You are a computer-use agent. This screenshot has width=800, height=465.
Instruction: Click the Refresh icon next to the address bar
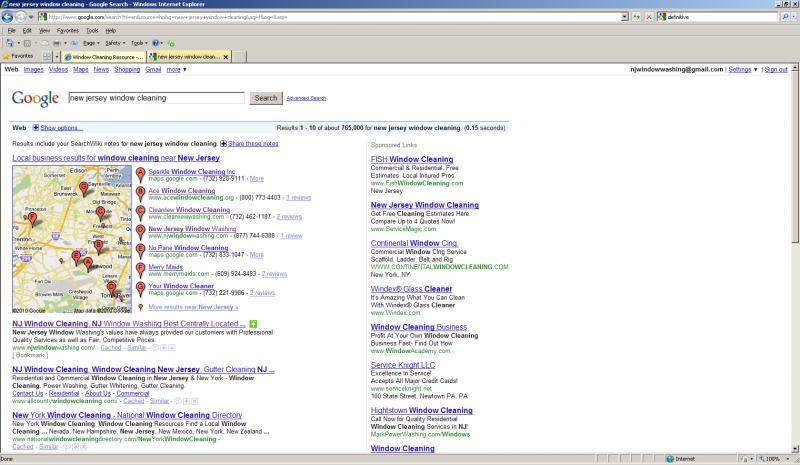point(637,17)
